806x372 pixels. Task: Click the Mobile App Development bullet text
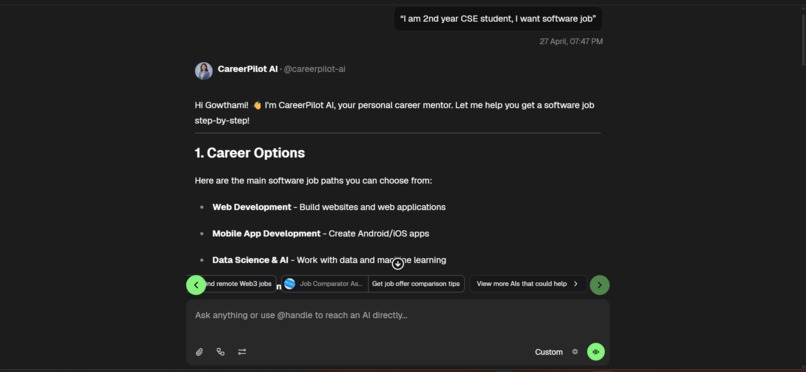pyautogui.click(x=321, y=233)
